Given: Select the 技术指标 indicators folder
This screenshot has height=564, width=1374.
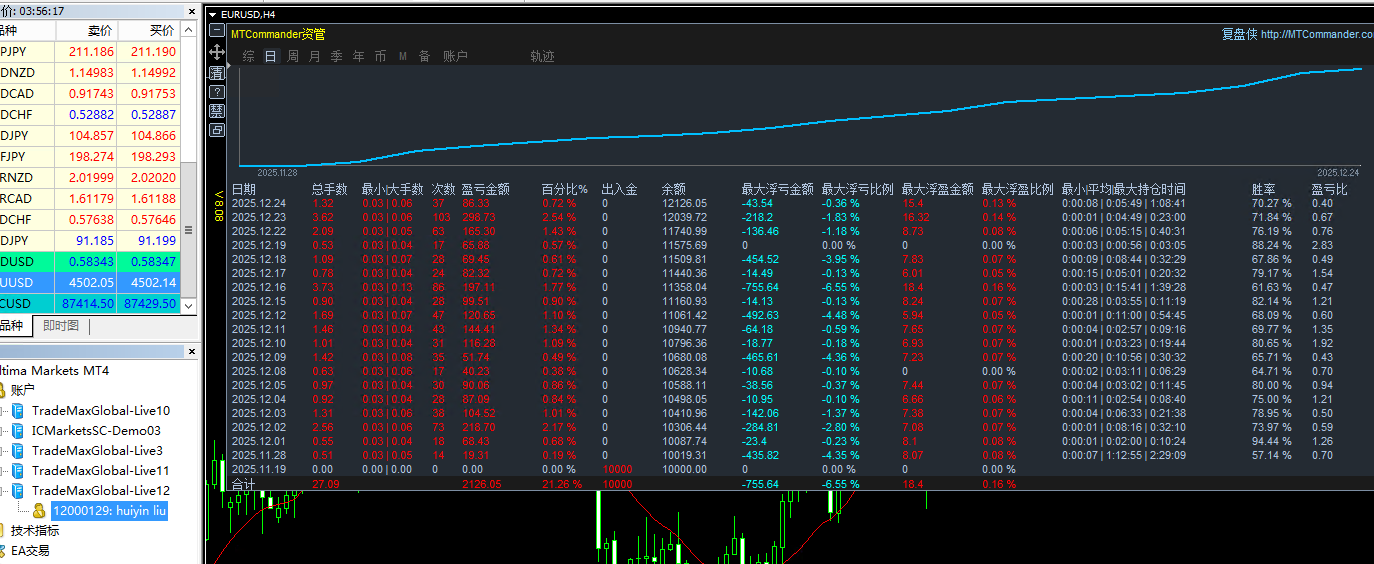Looking at the screenshot, I should (x=35, y=531).
